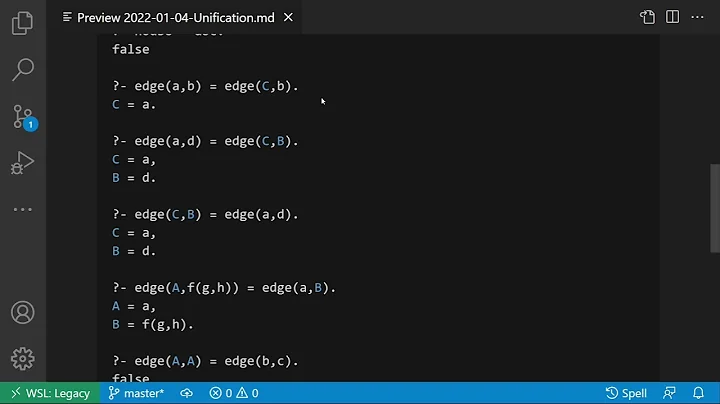Open notifications bell in status bar
720x404 pixels.
click(698, 393)
